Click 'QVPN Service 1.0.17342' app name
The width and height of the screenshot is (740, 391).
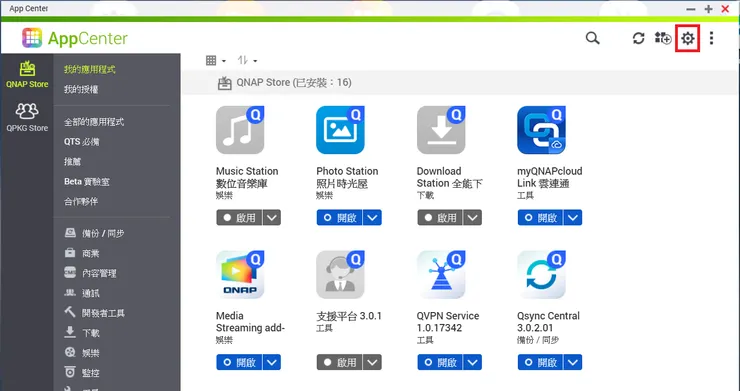click(x=447, y=322)
